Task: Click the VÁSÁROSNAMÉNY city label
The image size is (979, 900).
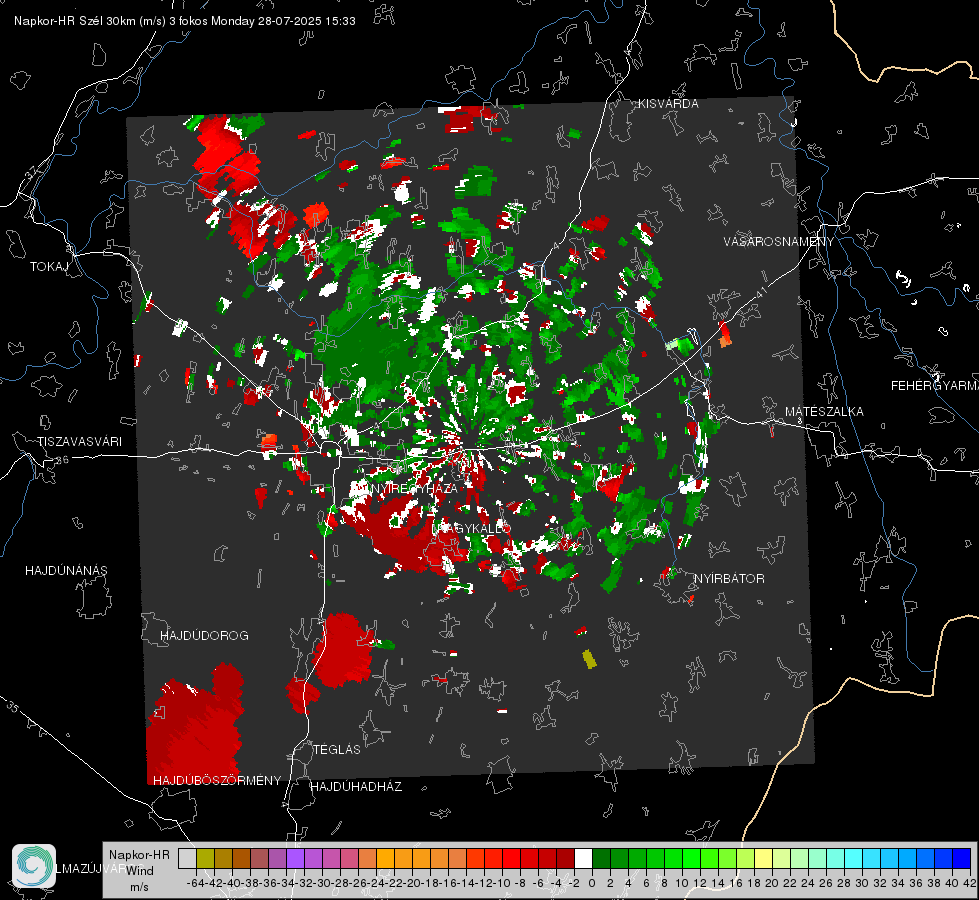Action: (779, 241)
